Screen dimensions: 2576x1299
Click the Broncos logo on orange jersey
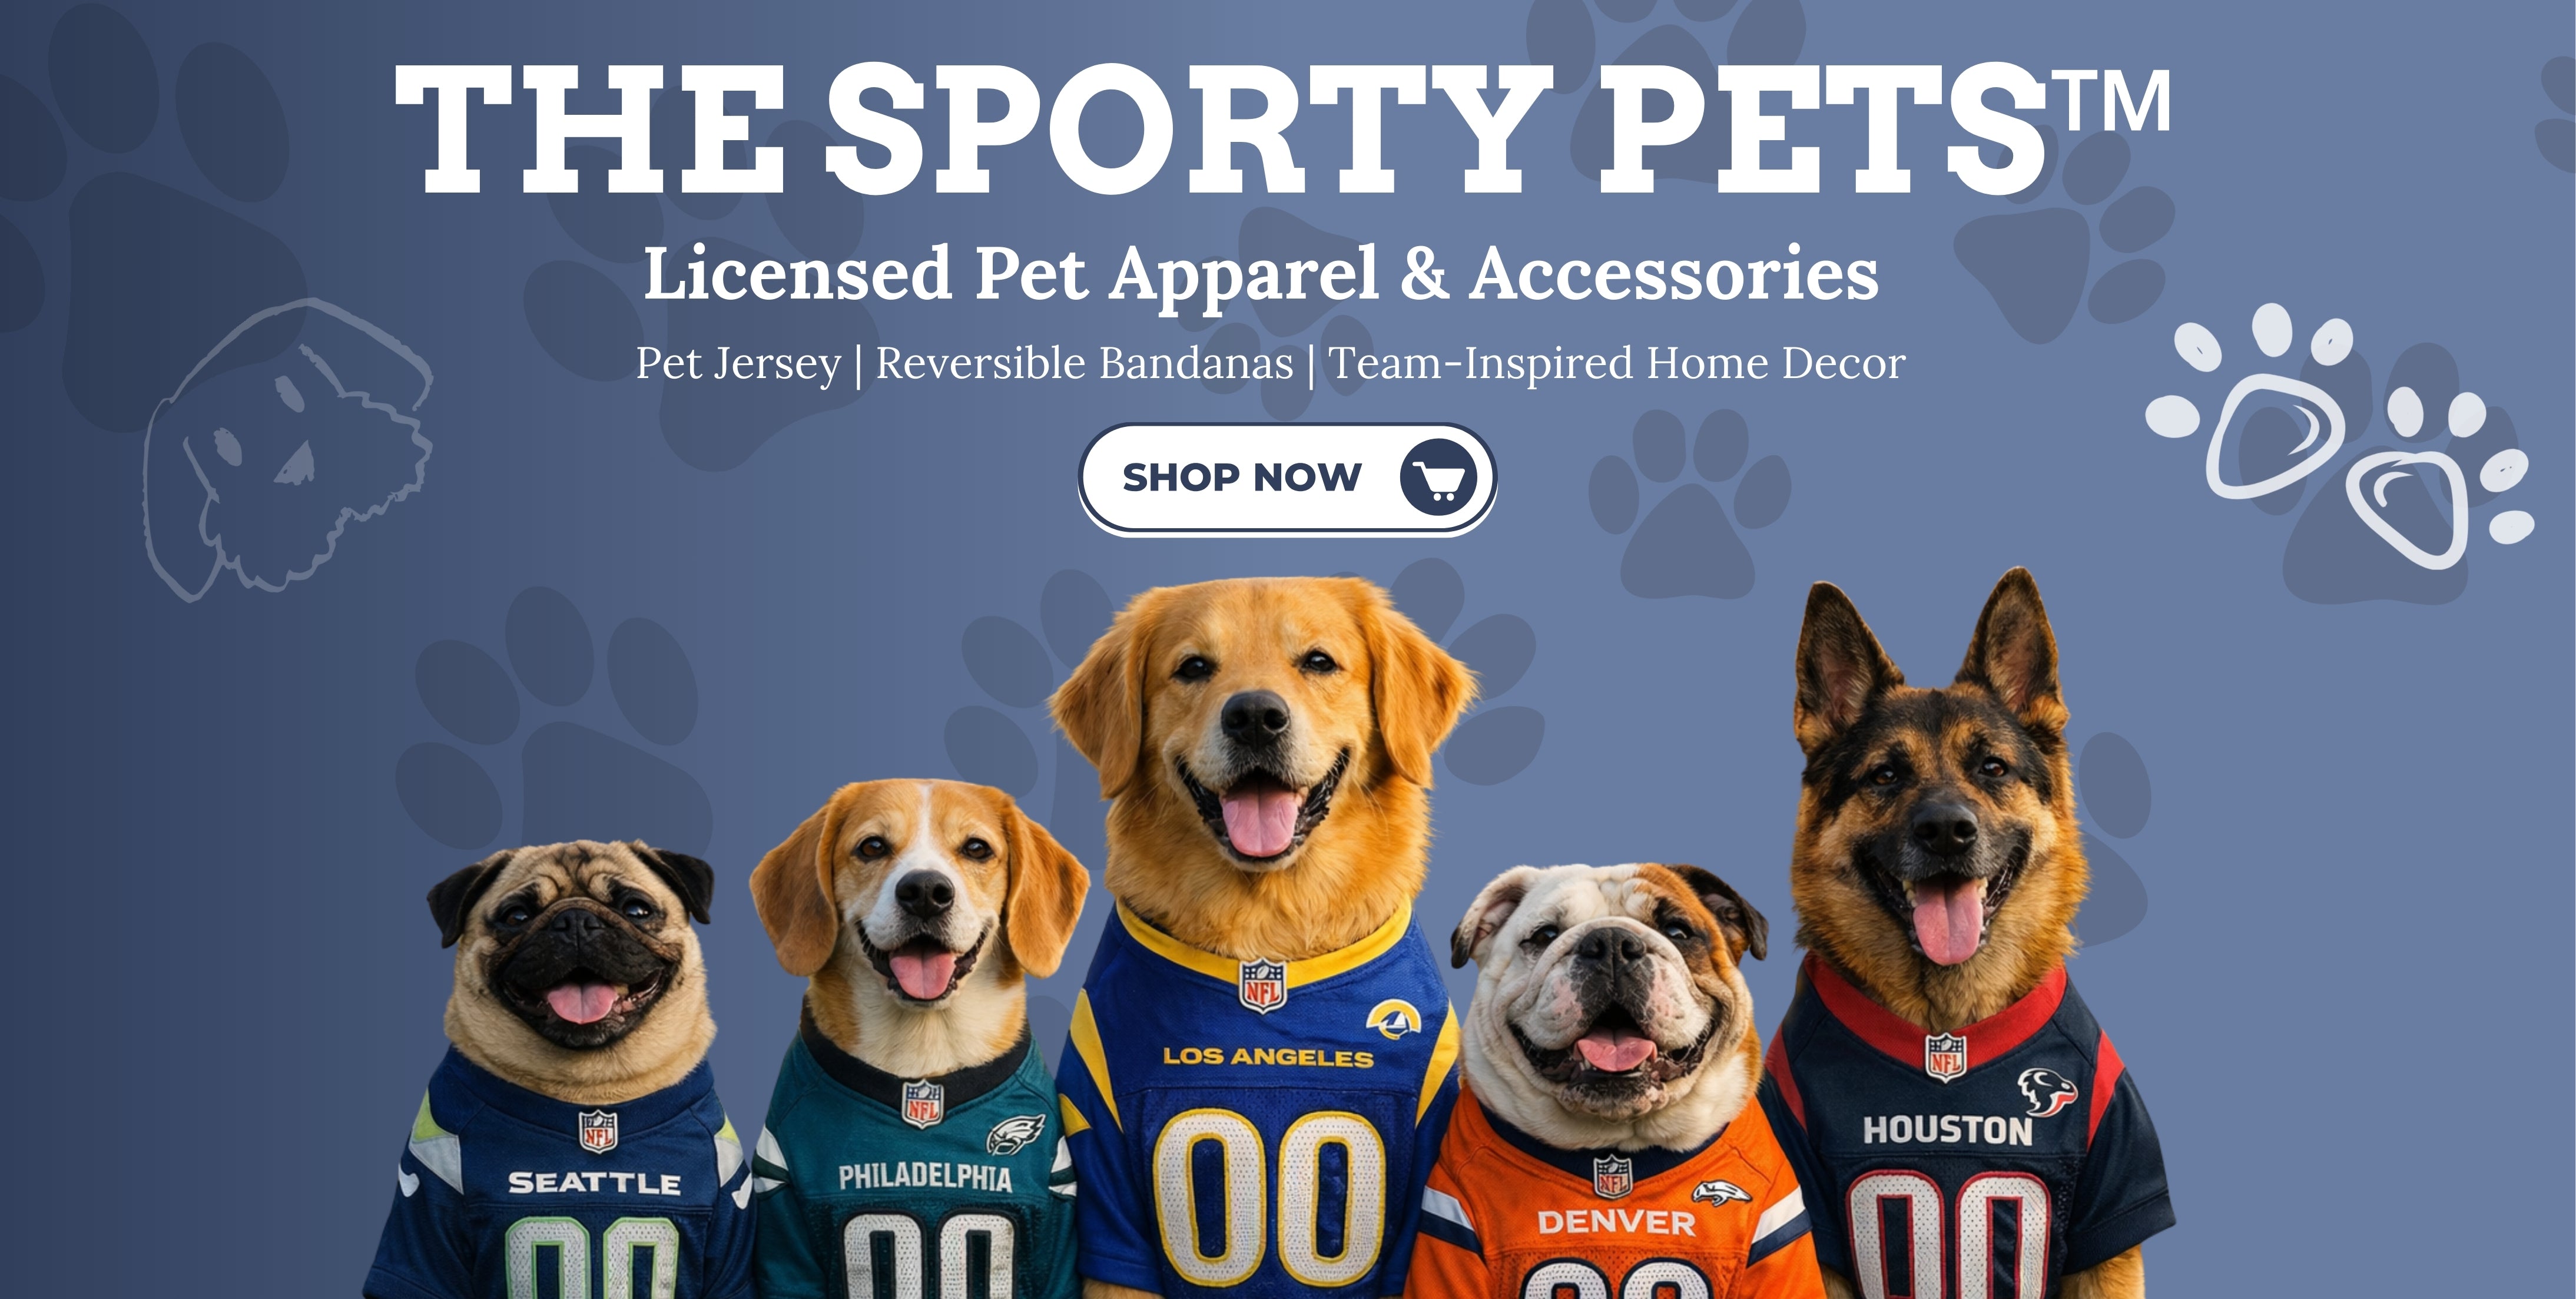click(1720, 1192)
